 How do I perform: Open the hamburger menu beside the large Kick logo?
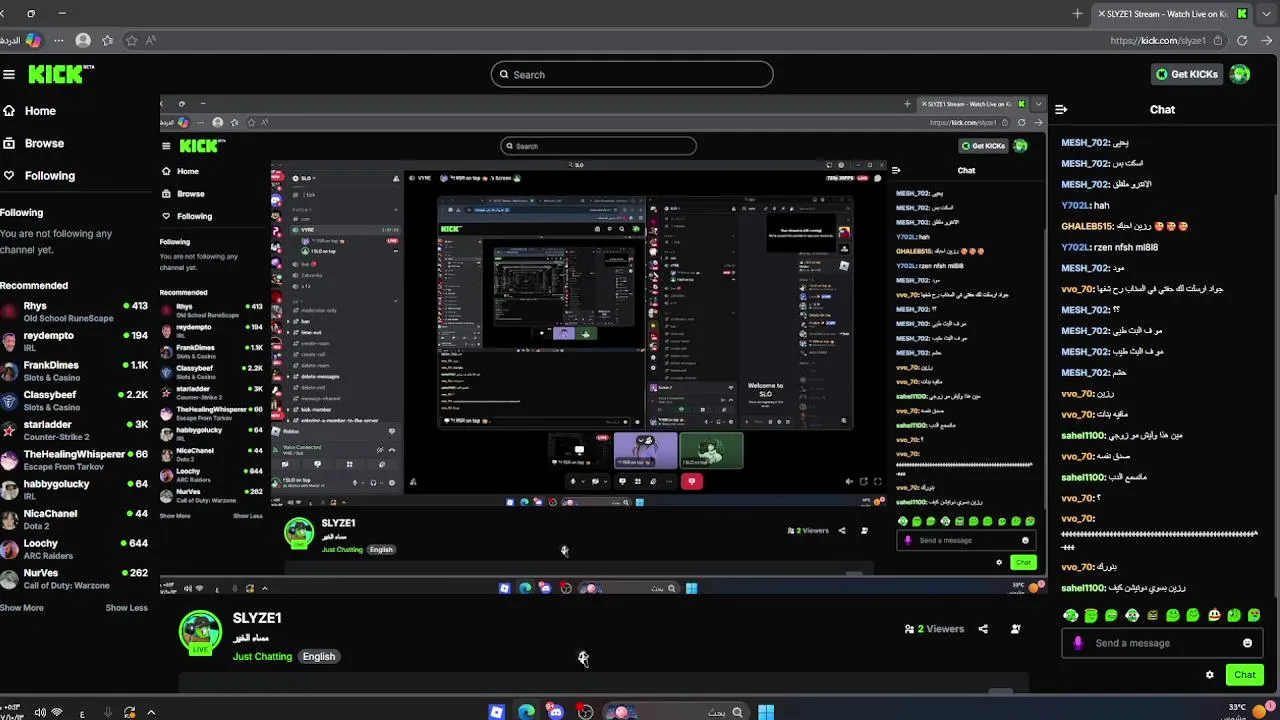pos(9,75)
